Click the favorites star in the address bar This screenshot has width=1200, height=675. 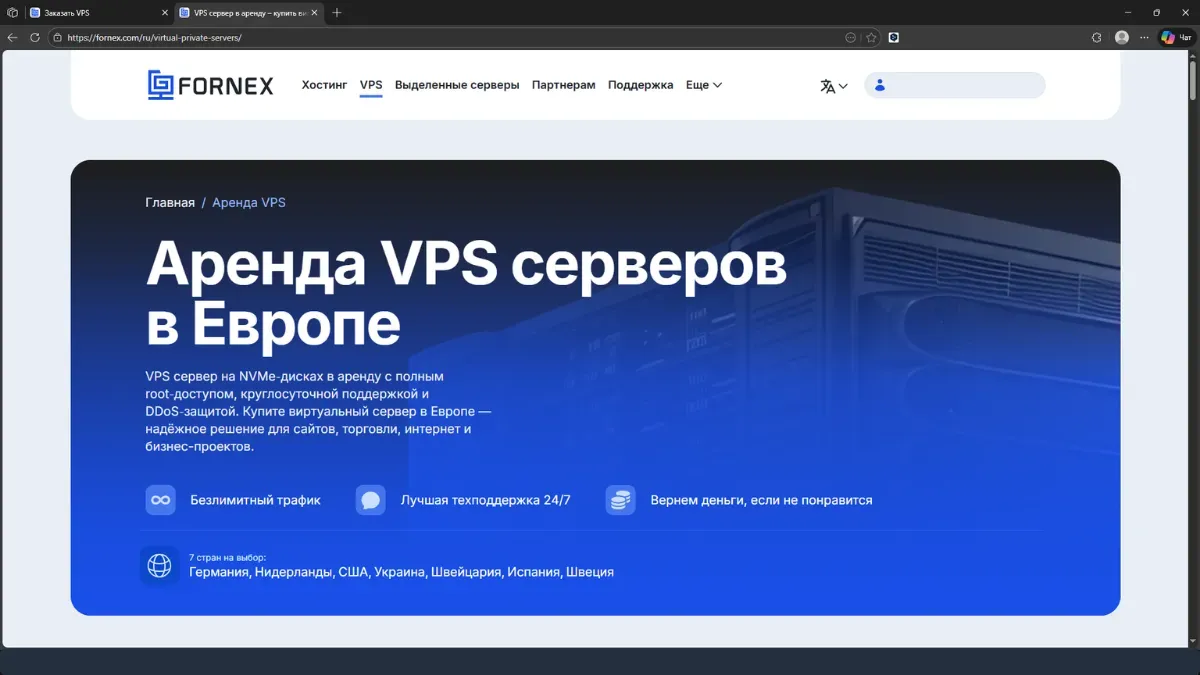(x=871, y=37)
